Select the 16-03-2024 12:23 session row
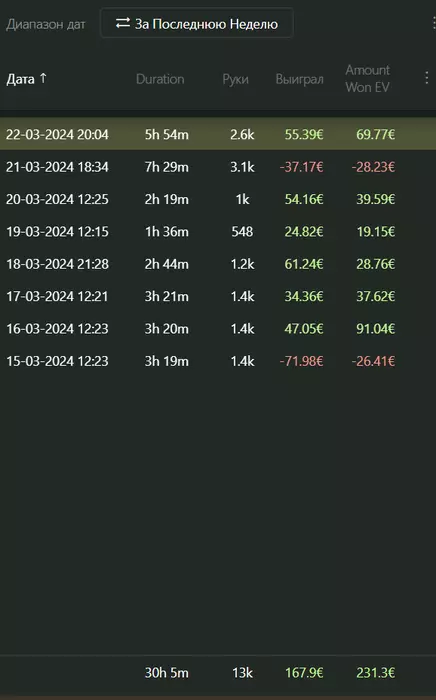Viewport: 436px width, 700px height. [x=218, y=329]
